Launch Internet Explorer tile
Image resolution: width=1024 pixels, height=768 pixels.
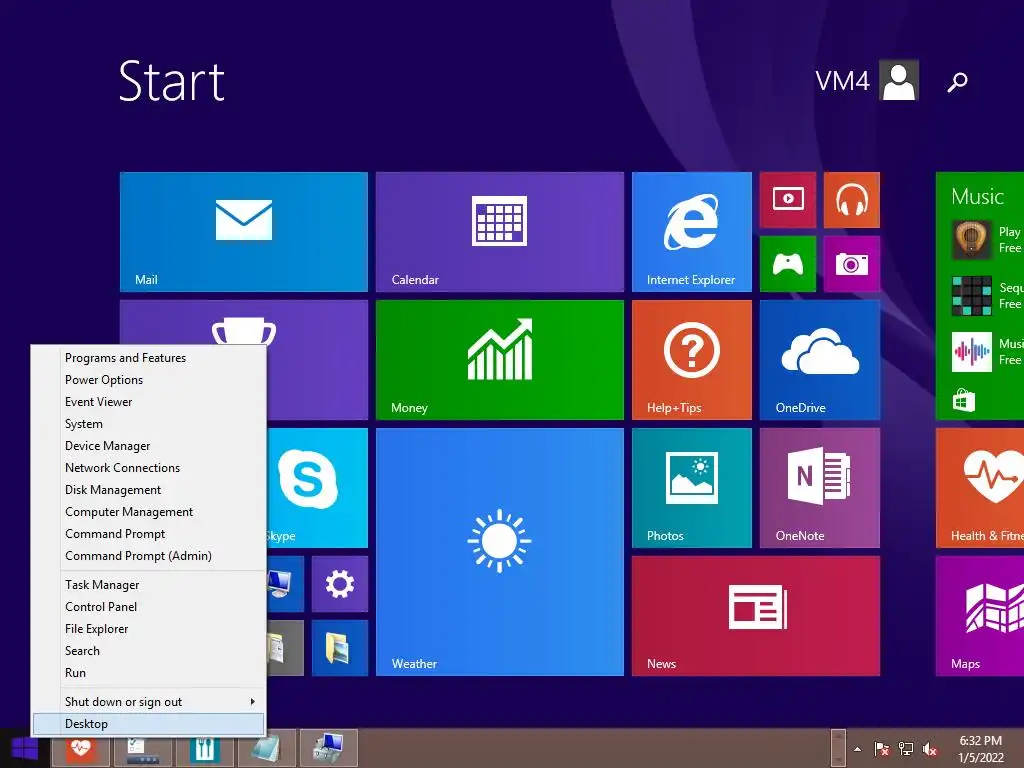[692, 232]
